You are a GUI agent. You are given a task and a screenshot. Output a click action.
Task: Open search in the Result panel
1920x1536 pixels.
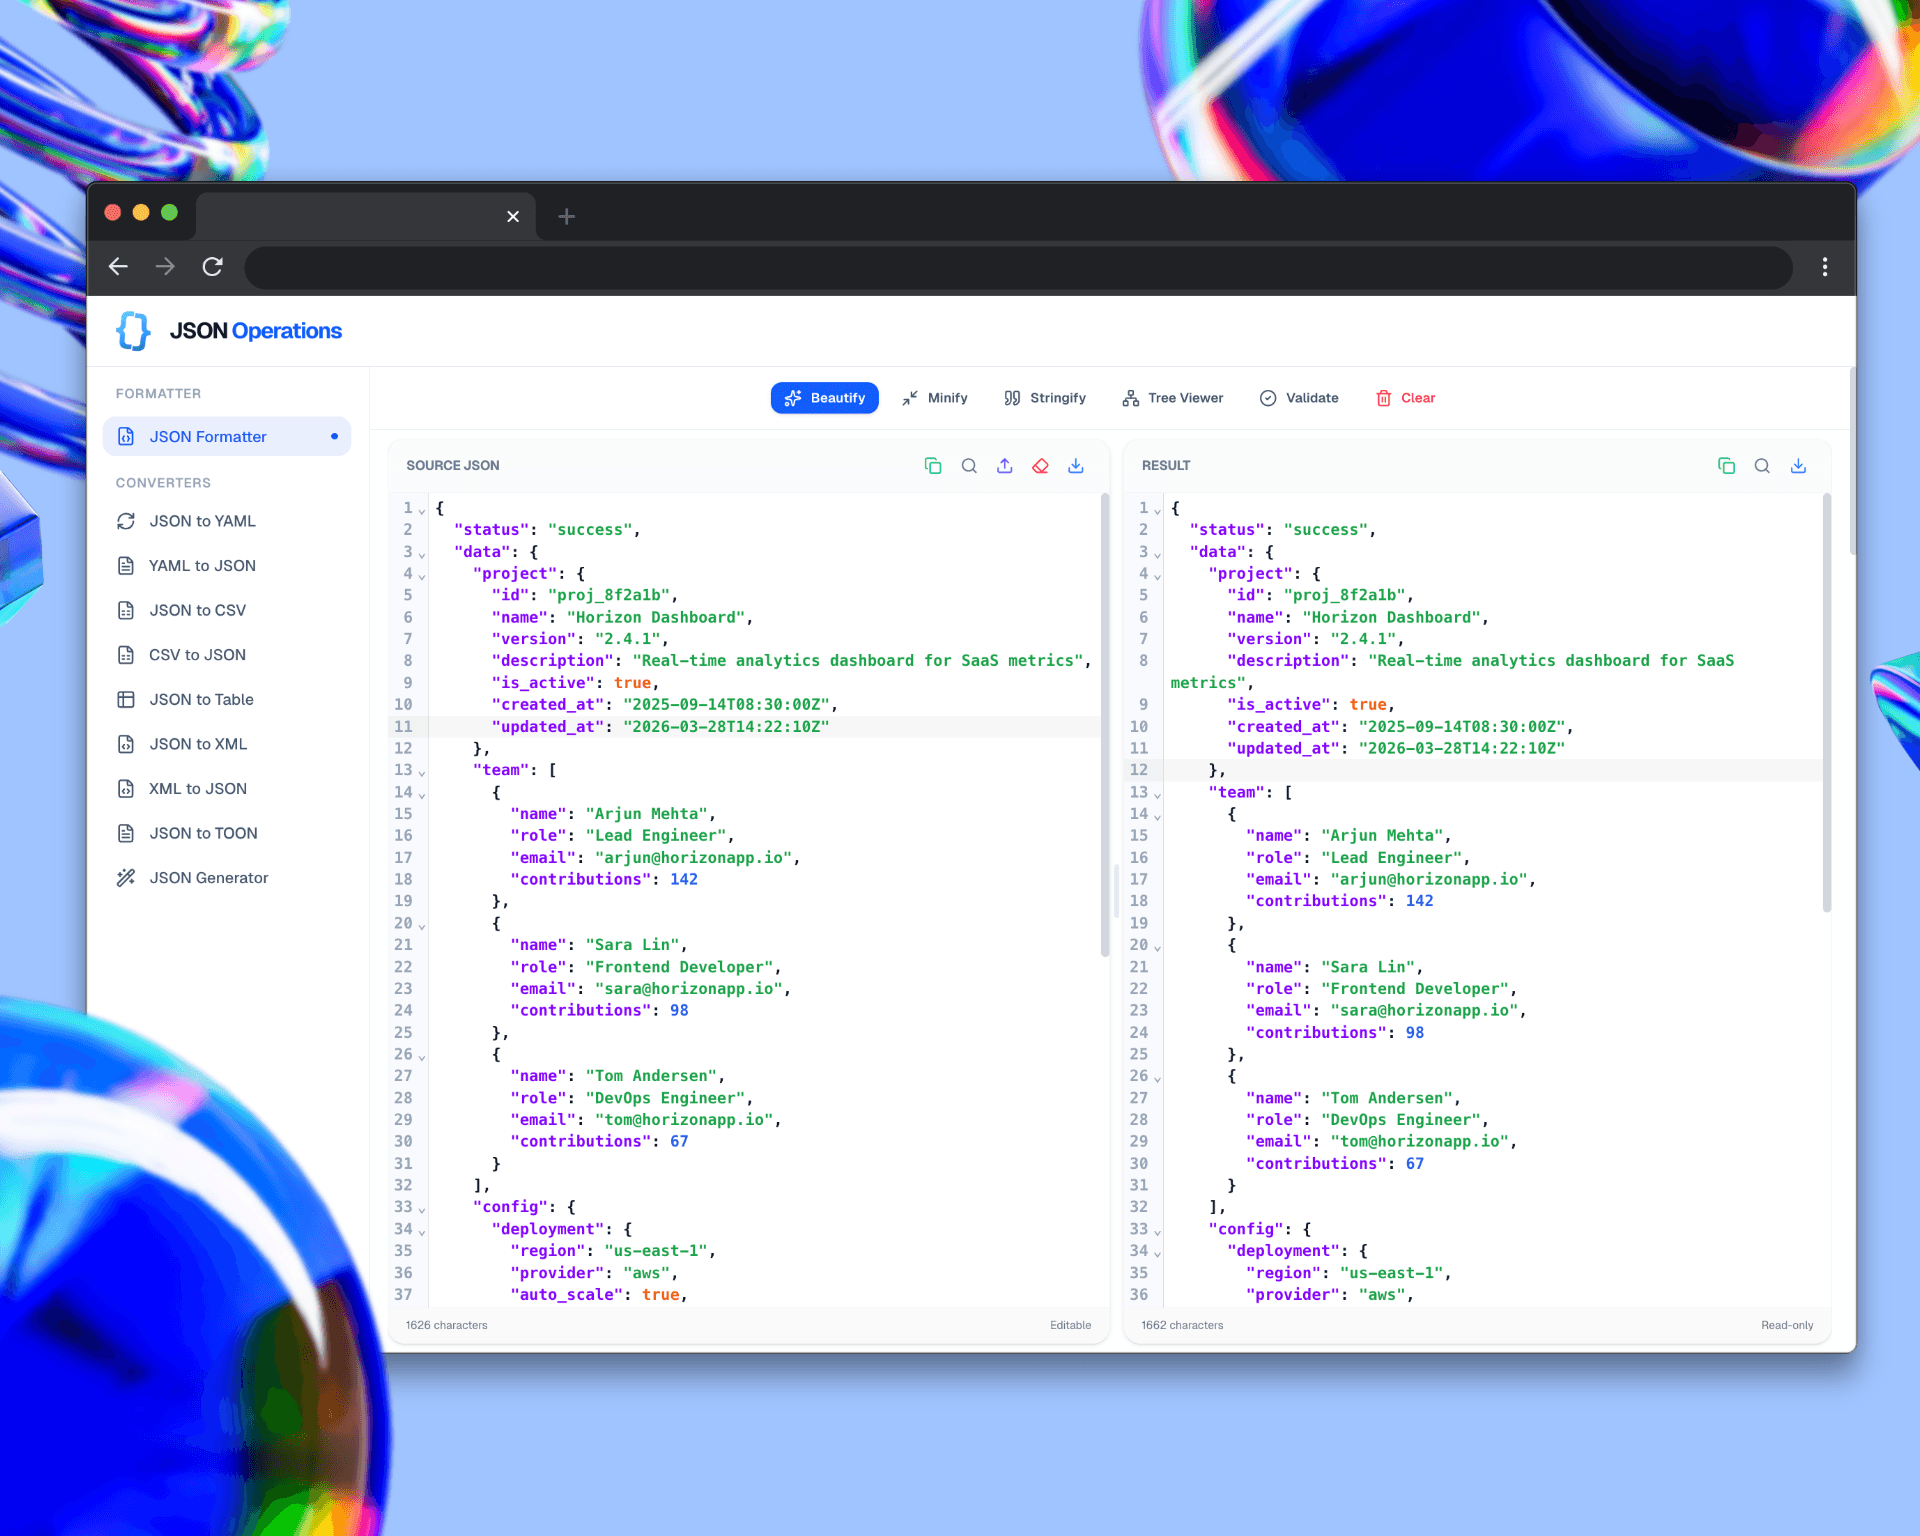click(x=1762, y=466)
